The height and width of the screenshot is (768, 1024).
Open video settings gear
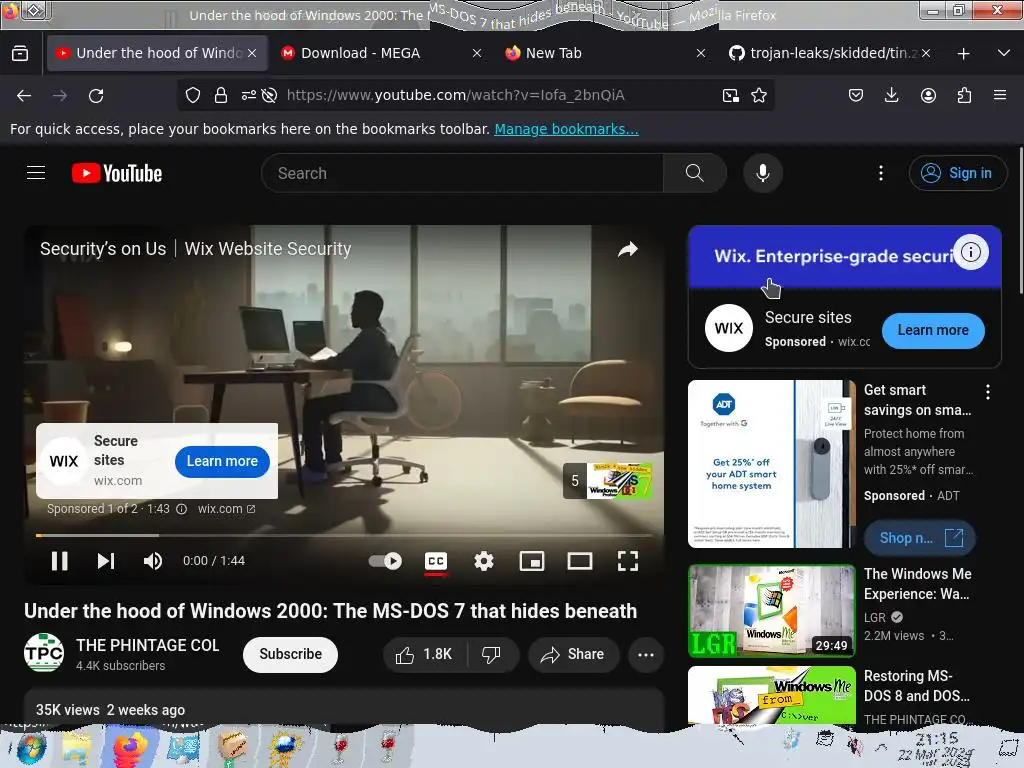pos(484,561)
